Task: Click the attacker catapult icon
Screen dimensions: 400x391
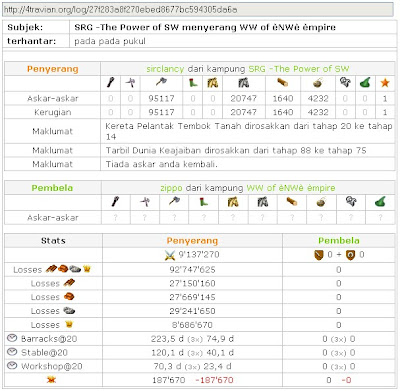Action: 318,83
